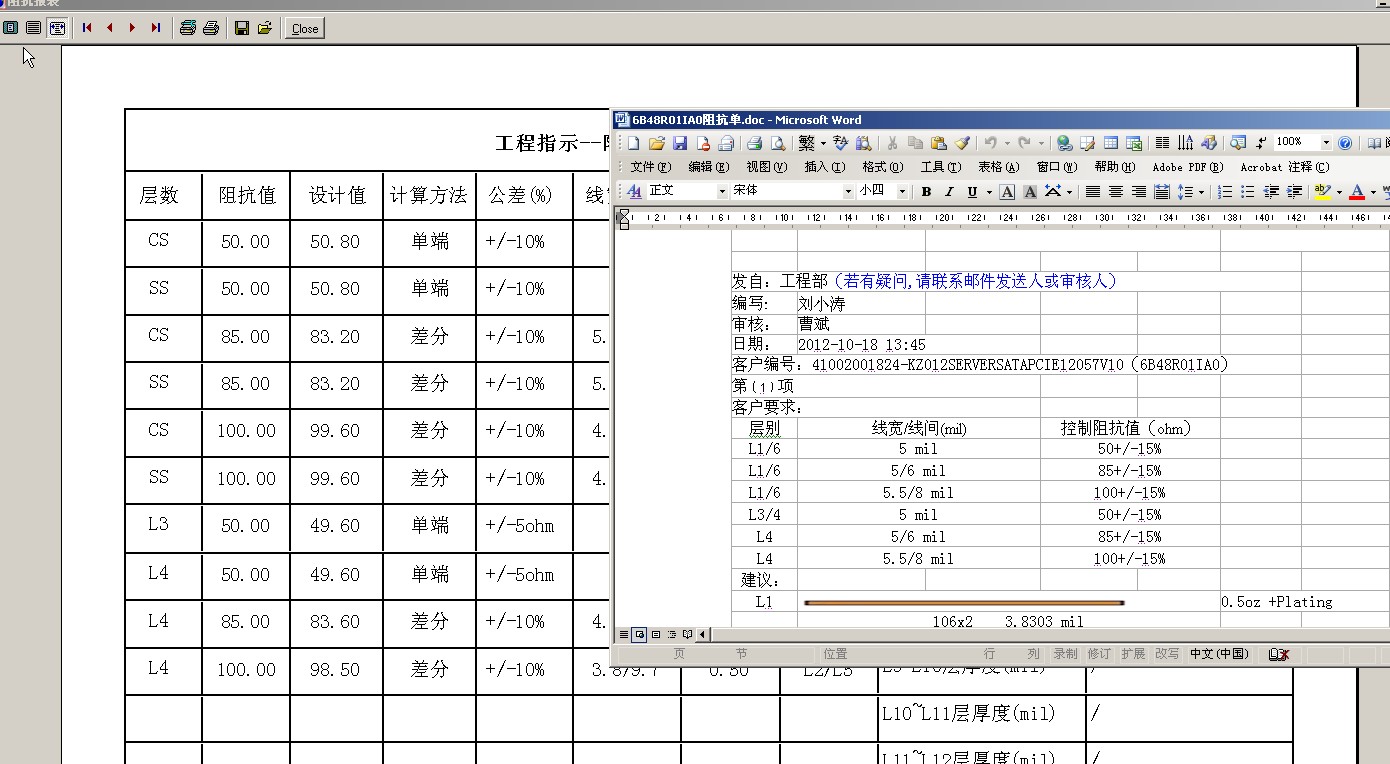The width and height of the screenshot is (1390, 764).
Task: Select Format Painter brush in Word
Action: tap(962, 143)
